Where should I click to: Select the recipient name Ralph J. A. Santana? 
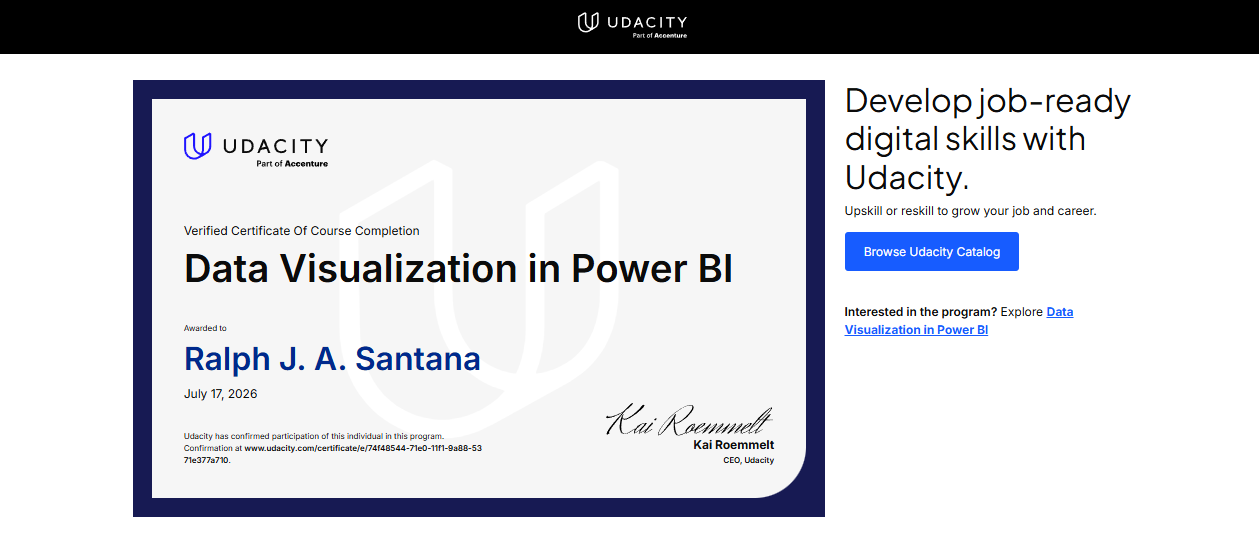332,358
